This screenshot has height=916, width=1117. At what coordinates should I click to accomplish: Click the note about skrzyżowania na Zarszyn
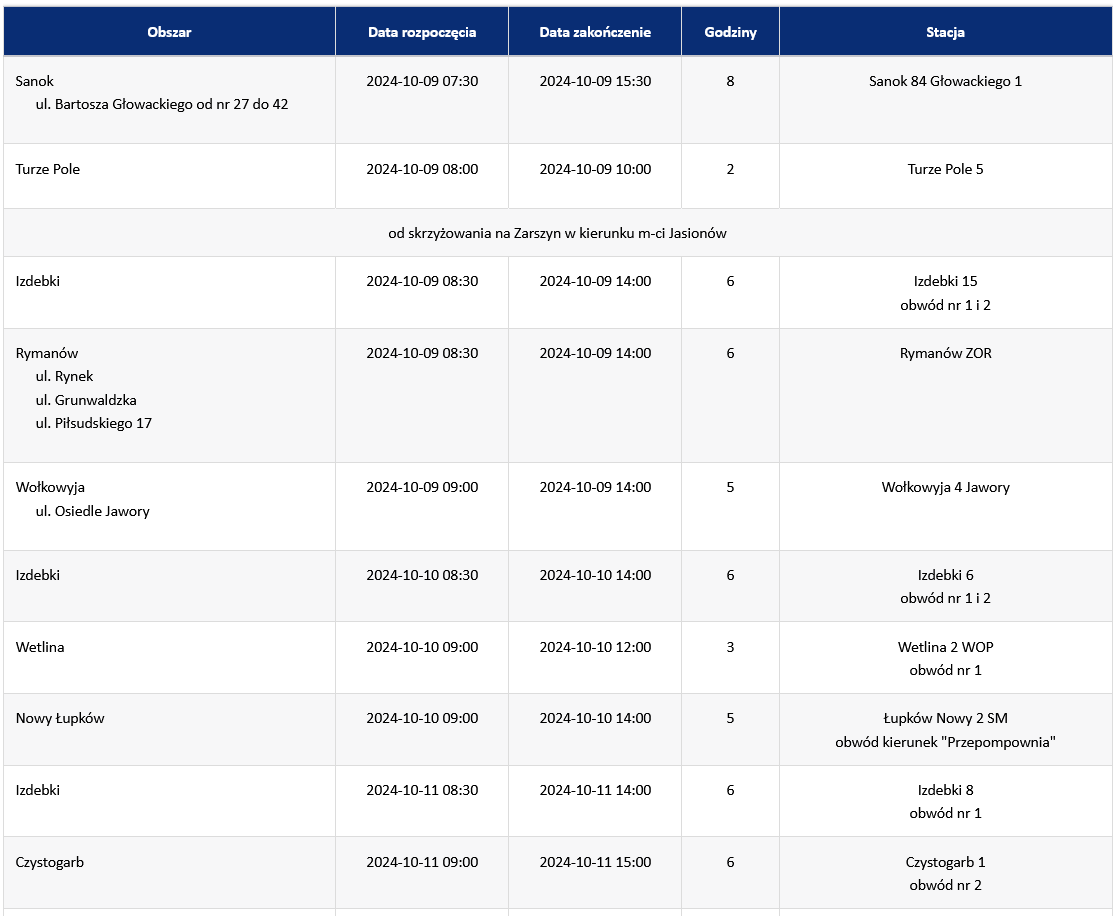point(558,233)
